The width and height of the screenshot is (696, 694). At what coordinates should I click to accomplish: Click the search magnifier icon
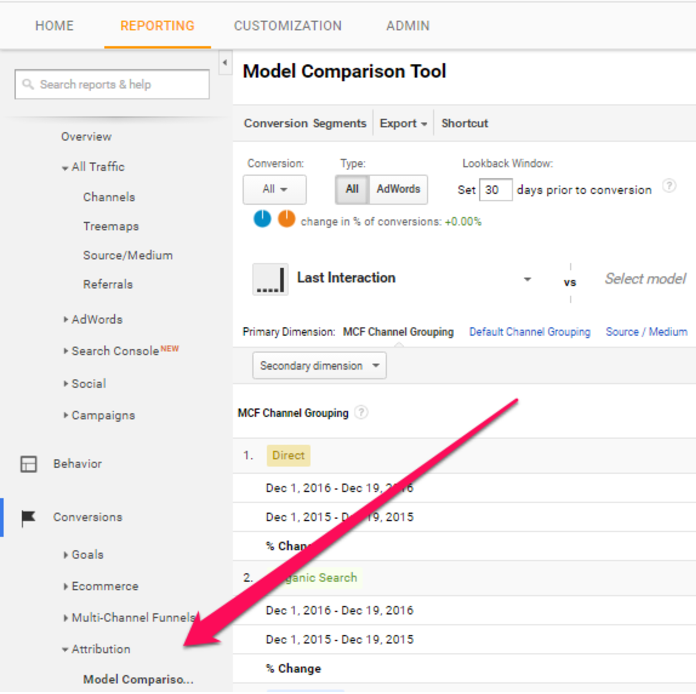click(x=28, y=84)
